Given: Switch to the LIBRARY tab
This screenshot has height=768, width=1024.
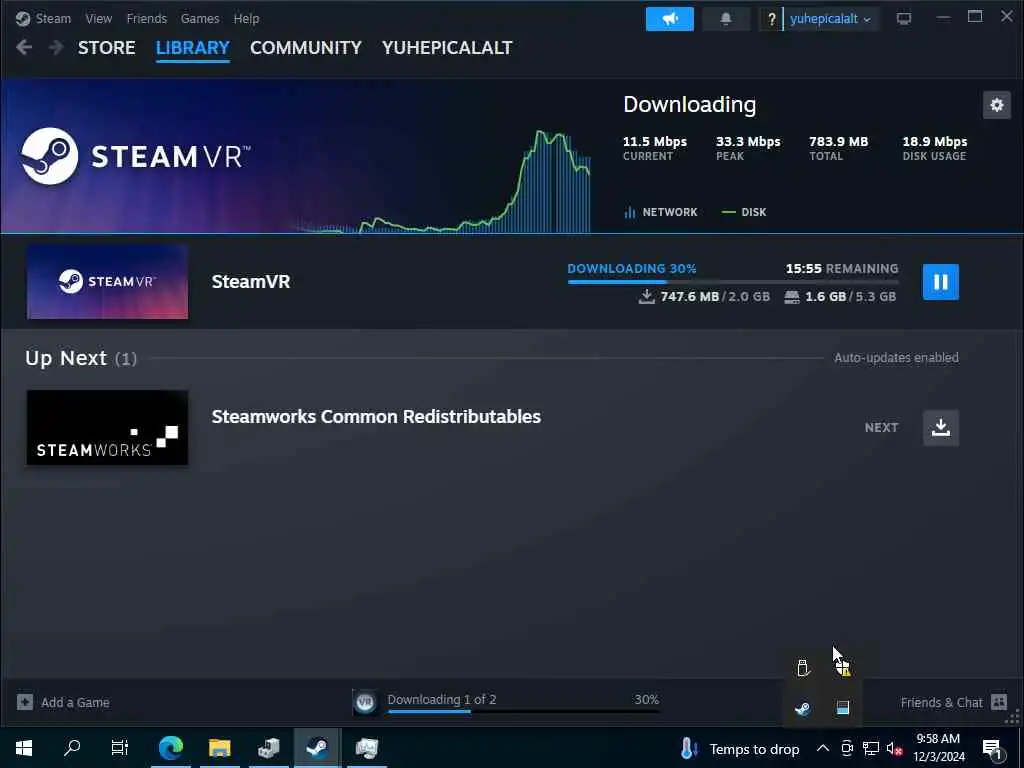Looking at the screenshot, I should tap(193, 48).
